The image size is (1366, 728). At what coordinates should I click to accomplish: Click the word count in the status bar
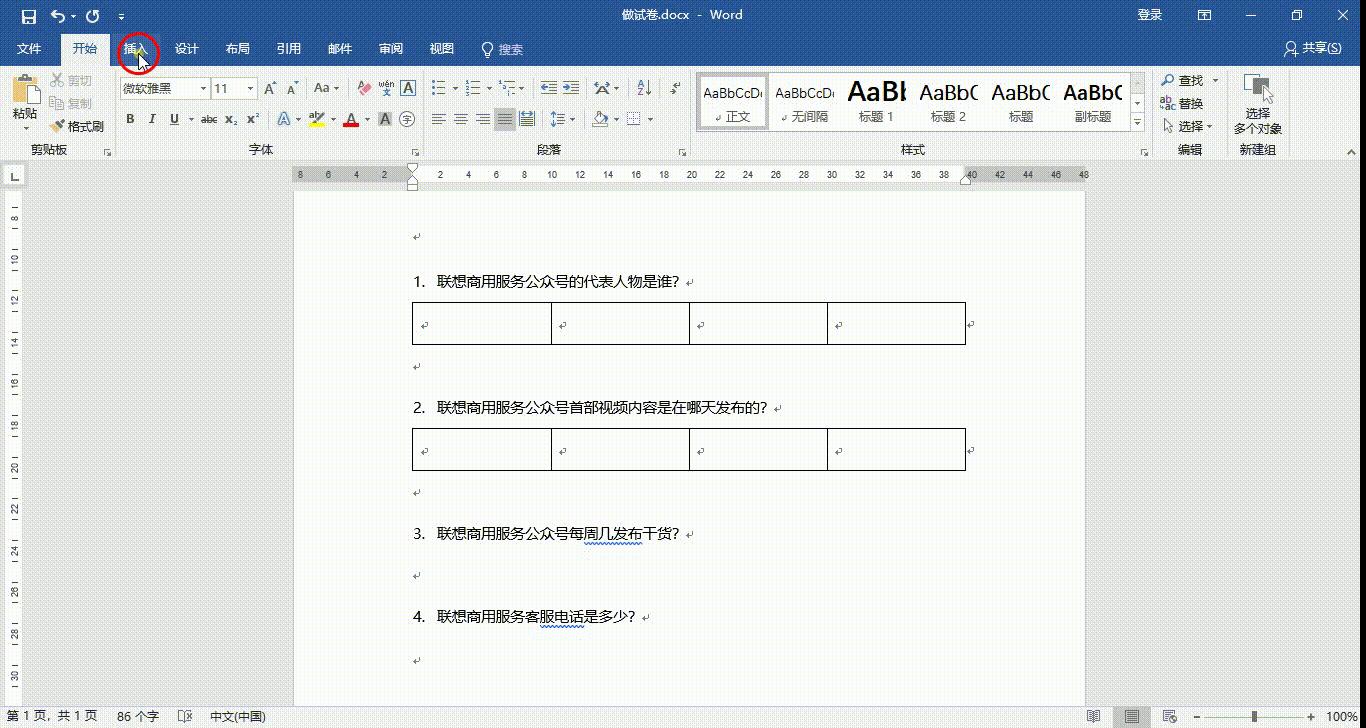[x=136, y=716]
